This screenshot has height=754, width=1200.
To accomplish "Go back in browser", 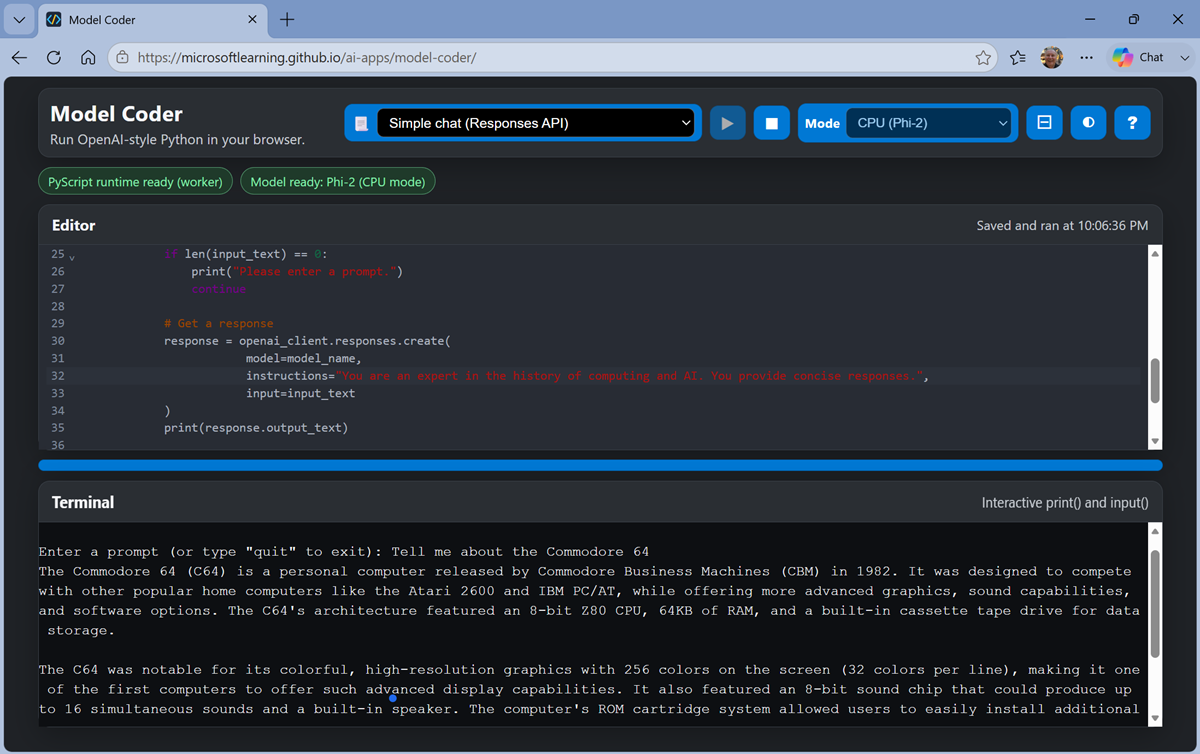I will (x=19, y=57).
